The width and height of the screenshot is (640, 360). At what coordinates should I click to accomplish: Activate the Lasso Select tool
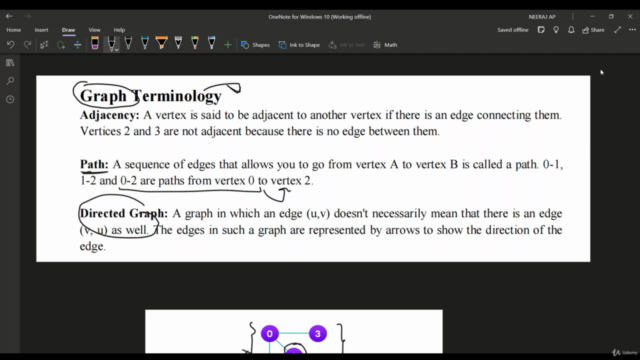tap(61, 45)
